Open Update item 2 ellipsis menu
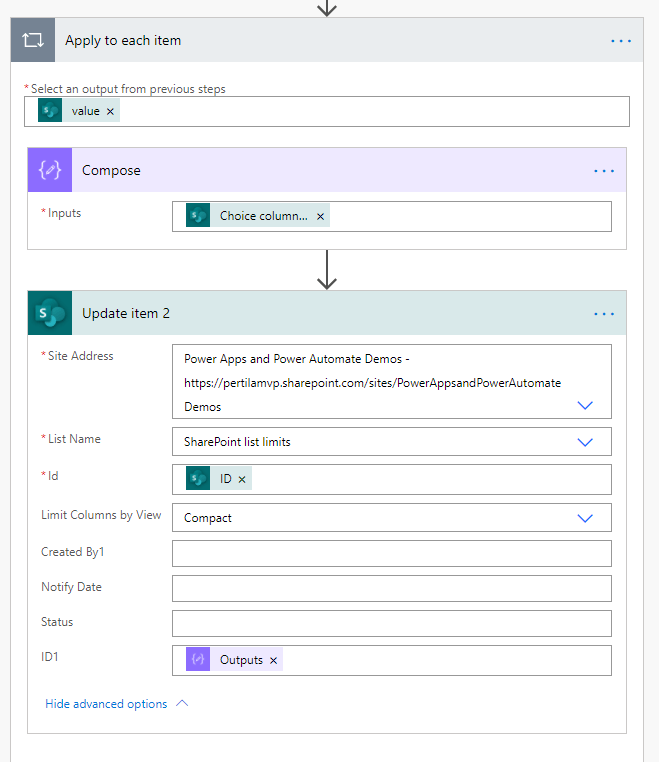The height and width of the screenshot is (762, 659). pyautogui.click(x=604, y=314)
